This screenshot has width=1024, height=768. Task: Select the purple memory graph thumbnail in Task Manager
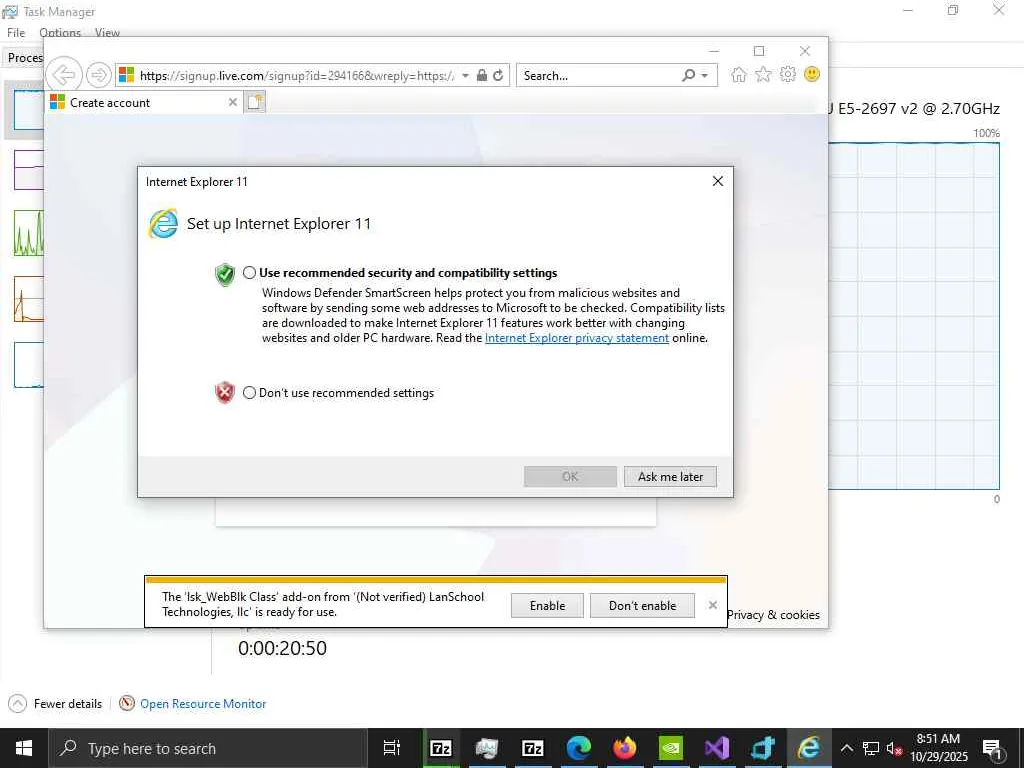click(x=29, y=170)
